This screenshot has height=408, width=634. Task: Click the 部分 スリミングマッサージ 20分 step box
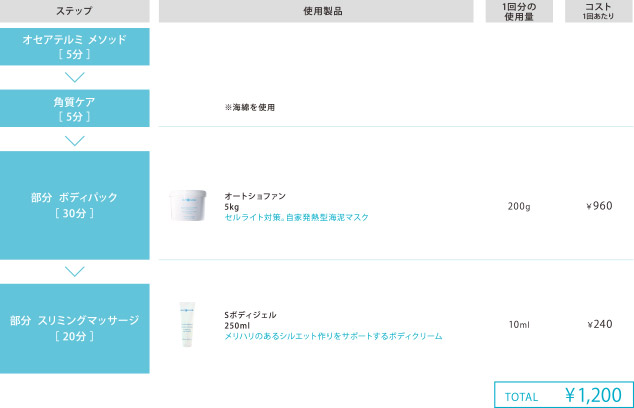(74, 328)
